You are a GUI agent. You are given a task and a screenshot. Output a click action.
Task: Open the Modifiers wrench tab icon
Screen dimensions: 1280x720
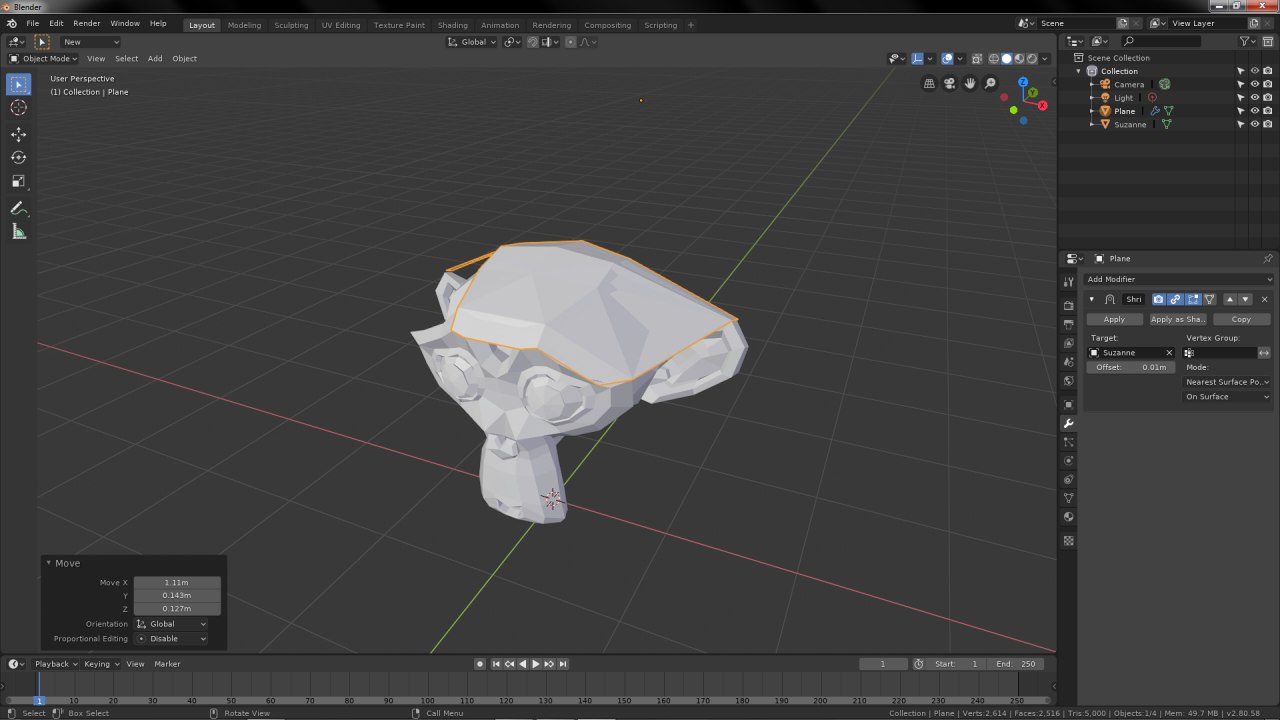[1068, 424]
